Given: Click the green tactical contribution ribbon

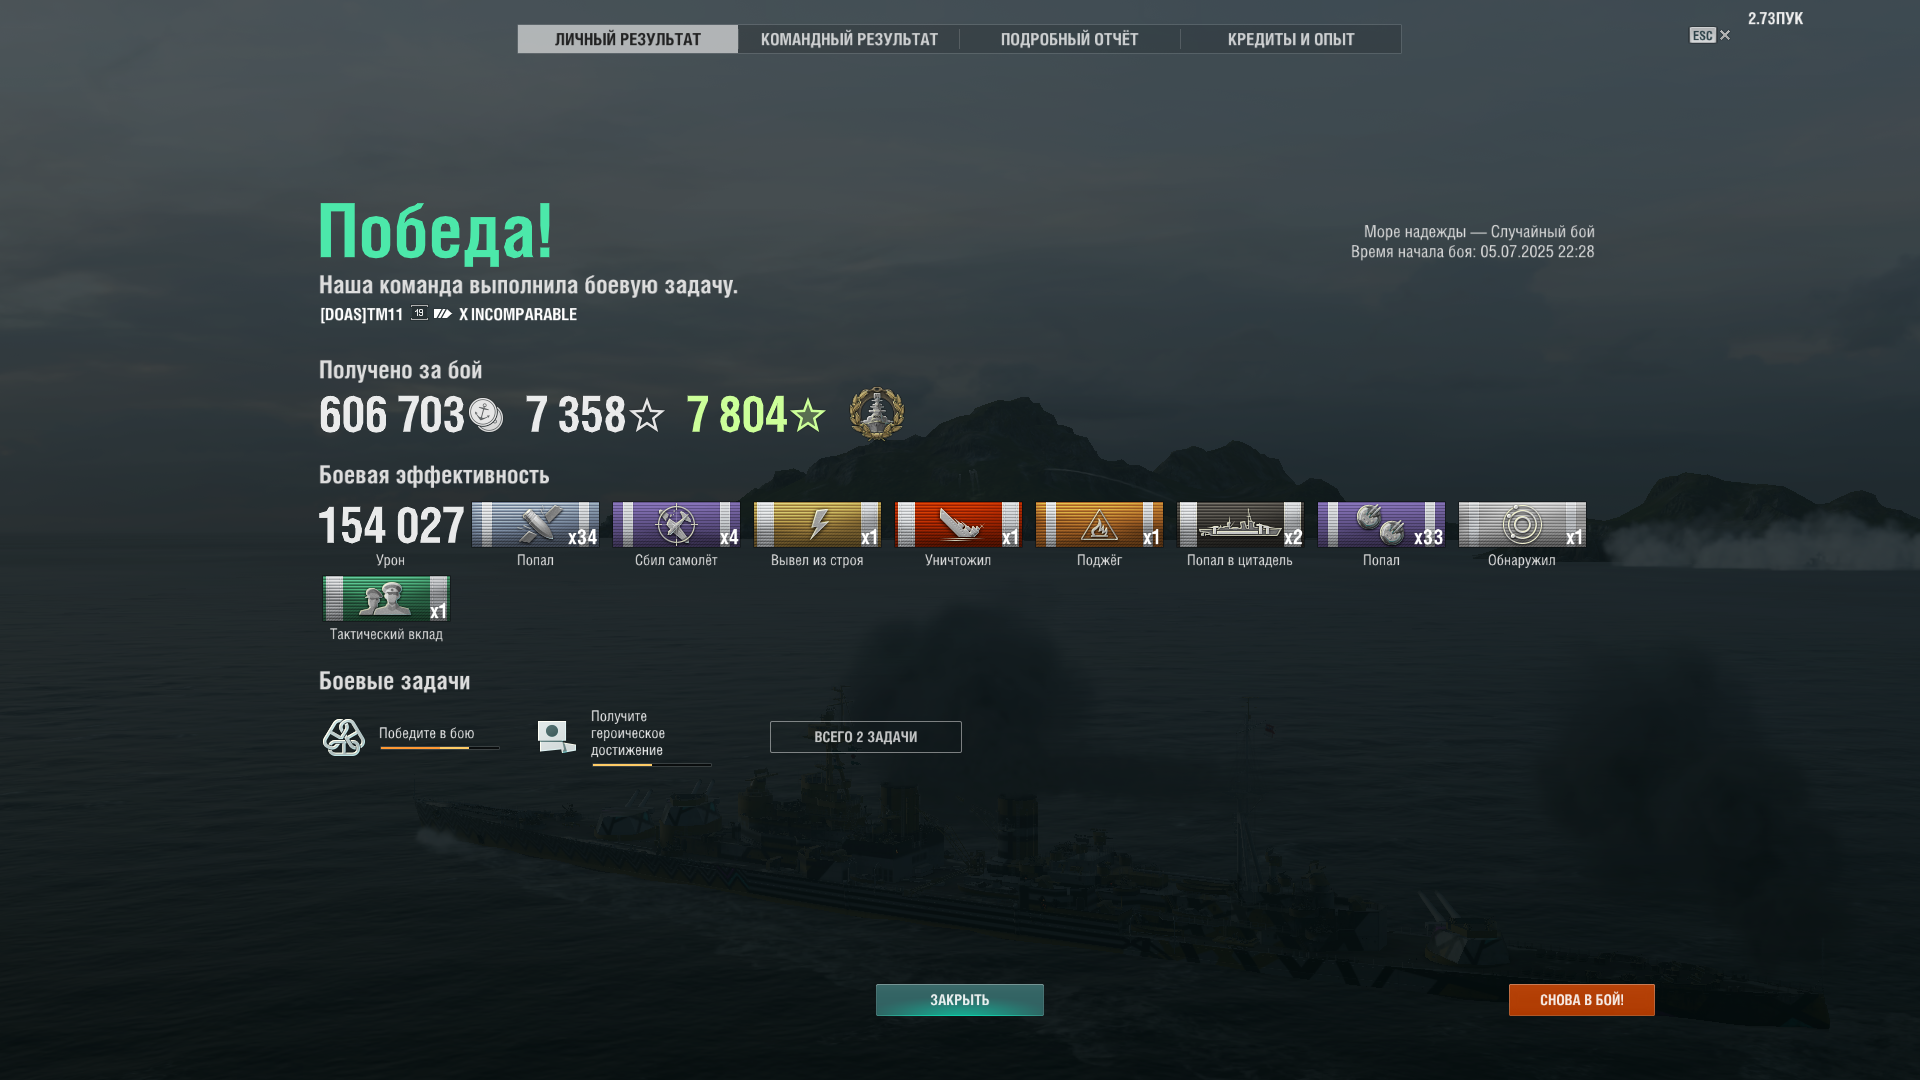Looking at the screenshot, I should click(x=386, y=598).
